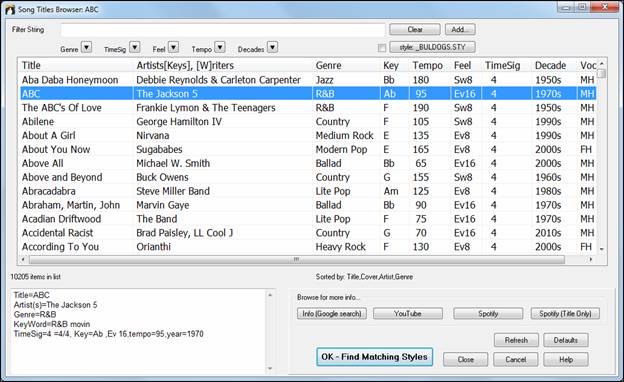Sort list by Tempo column header
The width and height of the screenshot is (624, 382).
(427, 66)
